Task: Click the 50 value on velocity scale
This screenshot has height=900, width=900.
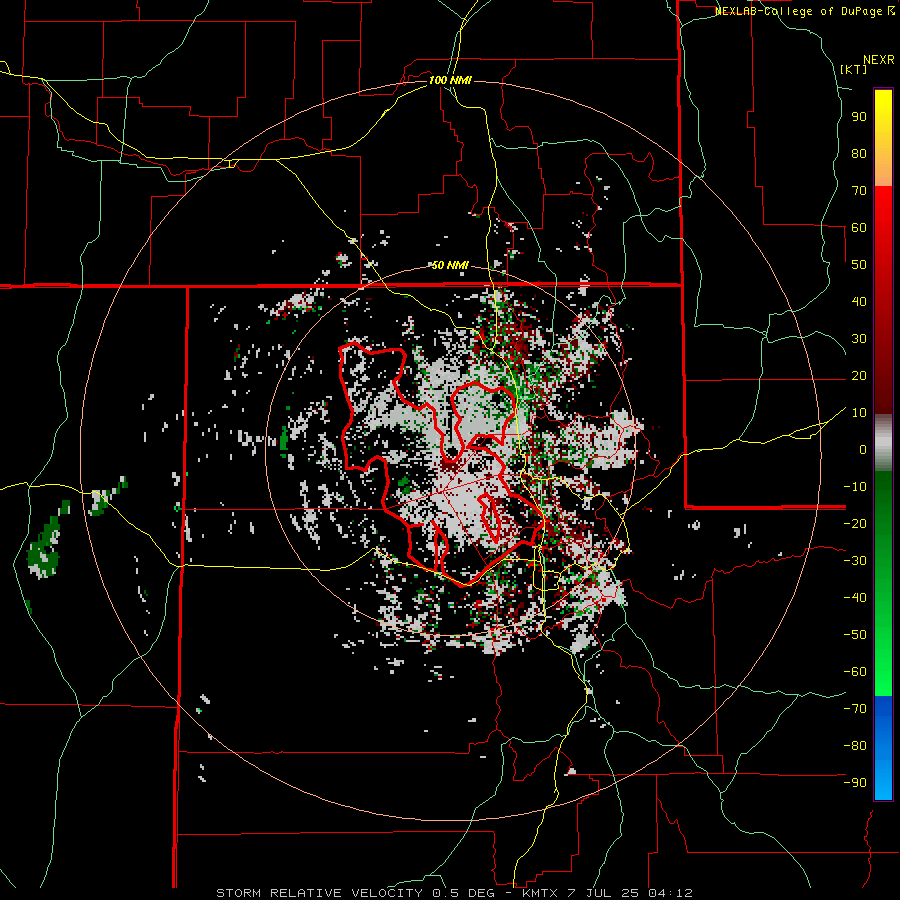Action: point(859,265)
